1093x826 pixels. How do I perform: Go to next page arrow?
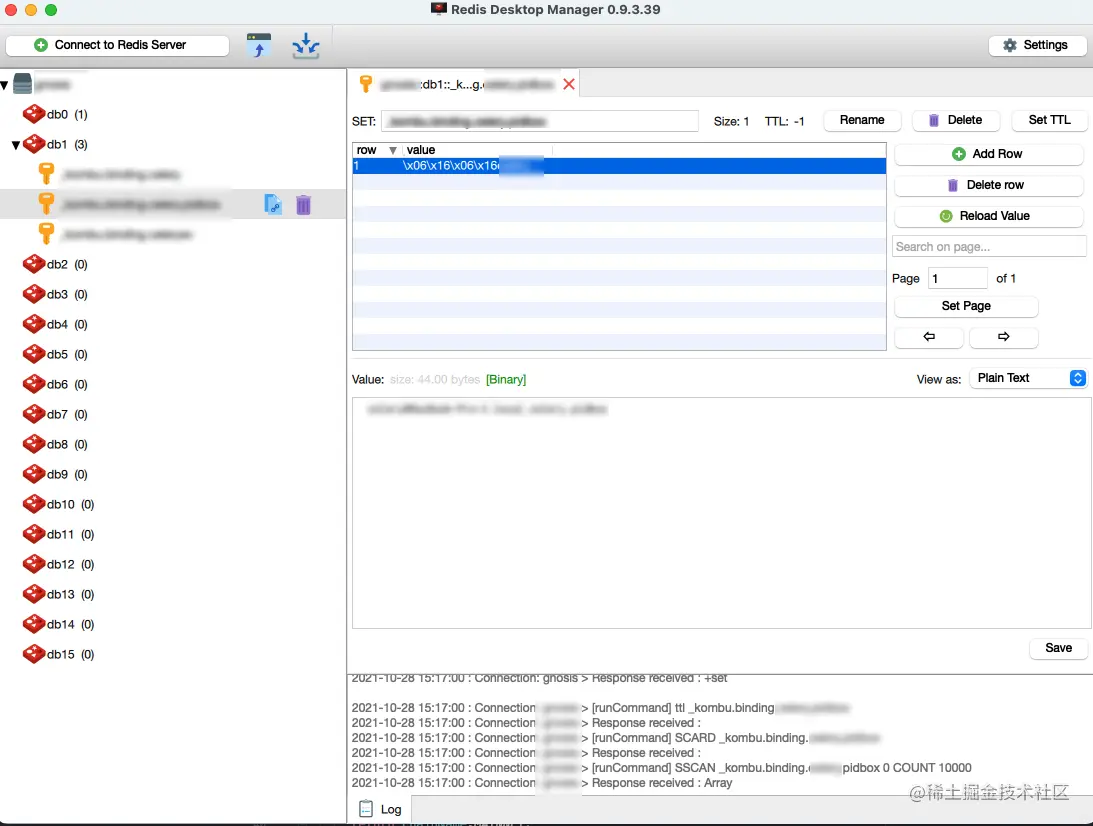pyautogui.click(x=1004, y=337)
